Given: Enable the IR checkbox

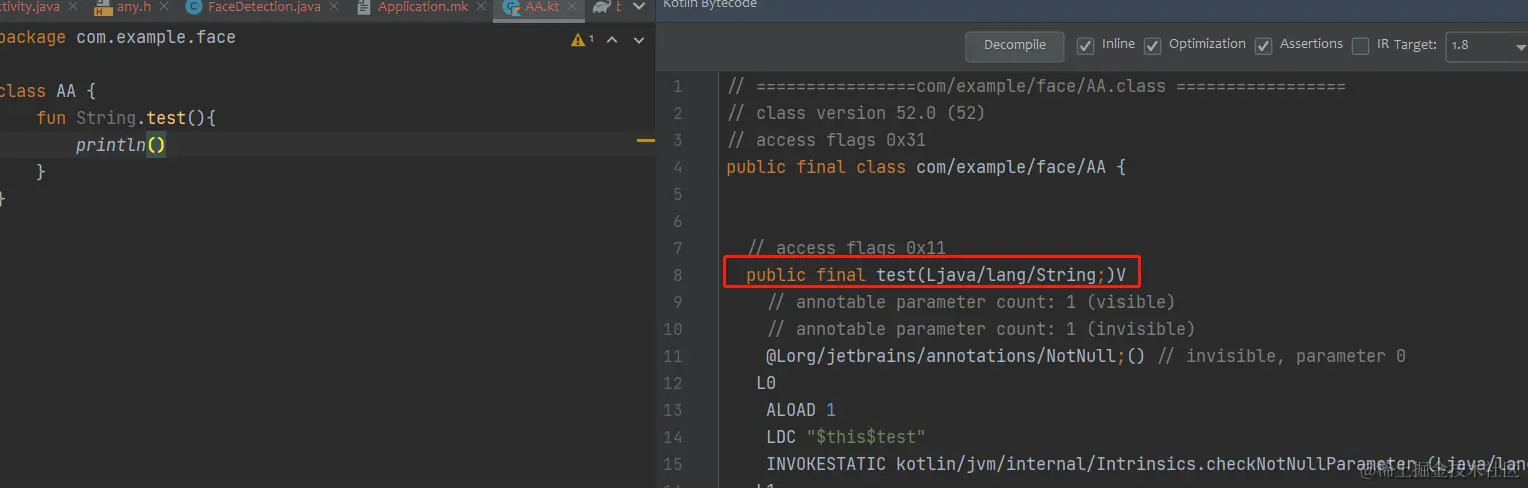Looking at the screenshot, I should click(1360, 45).
